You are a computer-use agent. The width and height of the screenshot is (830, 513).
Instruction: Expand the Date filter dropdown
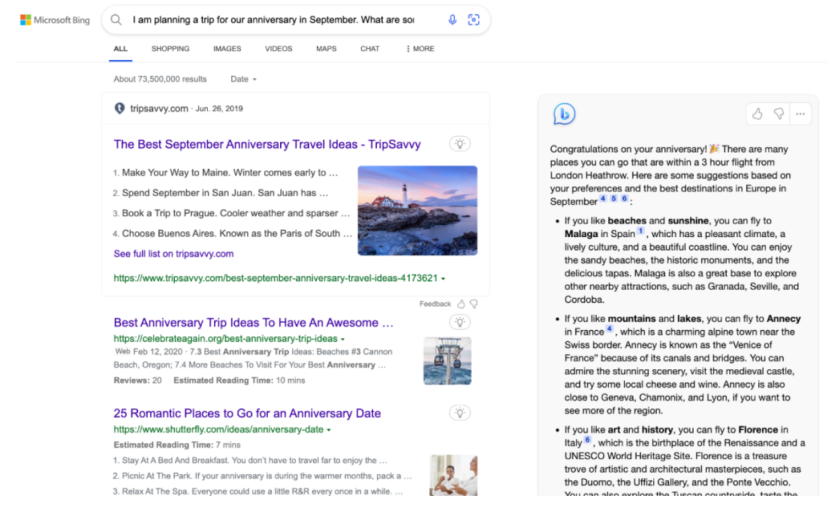click(243, 79)
